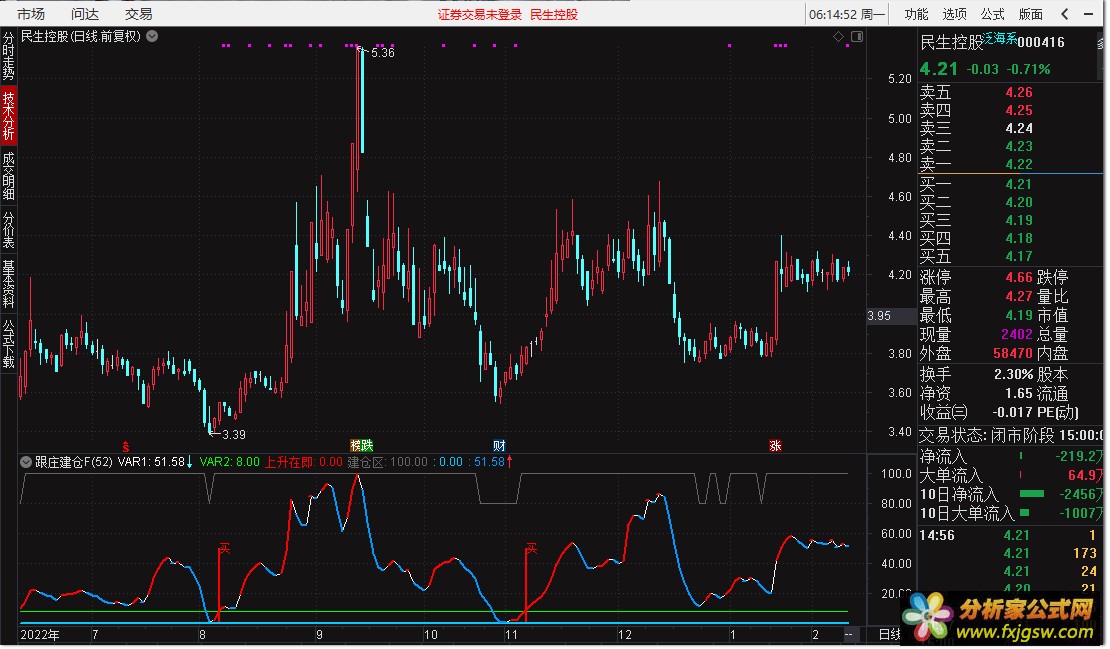Click the 榜跌 event marker
The height and width of the screenshot is (649, 1110).
361,446
